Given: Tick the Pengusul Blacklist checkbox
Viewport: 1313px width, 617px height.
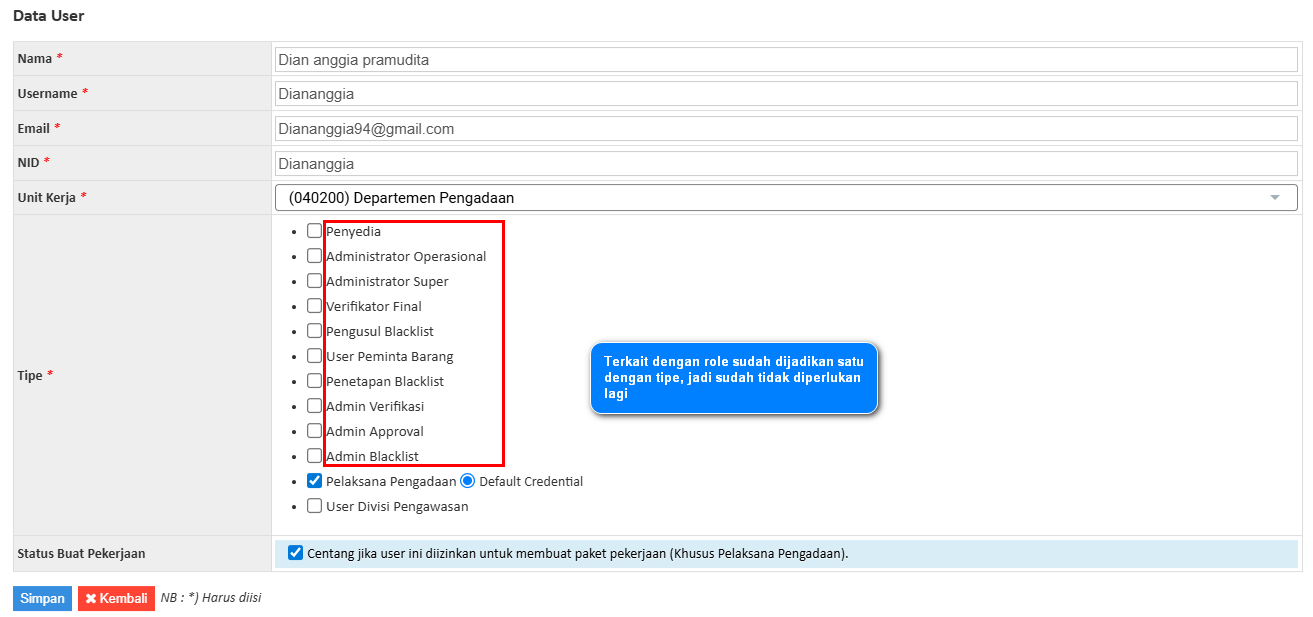Looking at the screenshot, I should (314, 331).
